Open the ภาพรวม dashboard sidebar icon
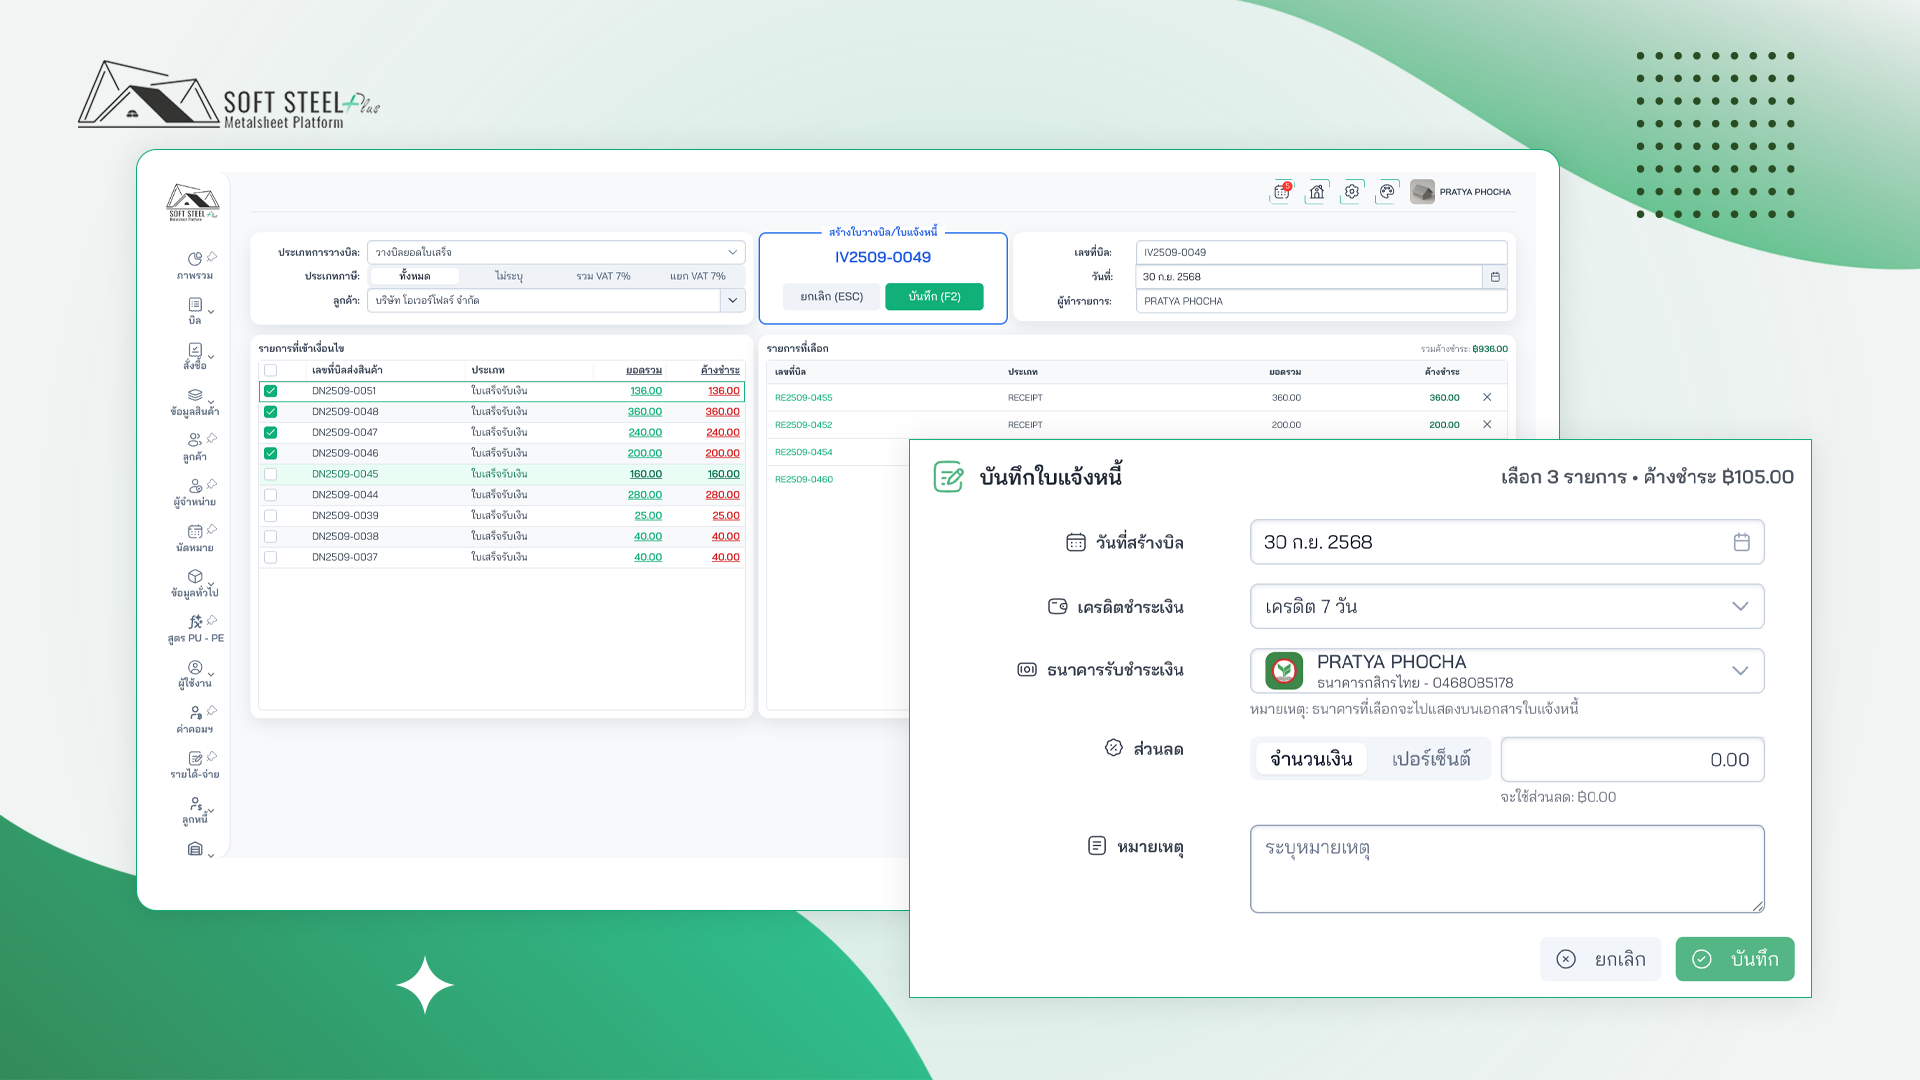The image size is (1920, 1080). 195,260
